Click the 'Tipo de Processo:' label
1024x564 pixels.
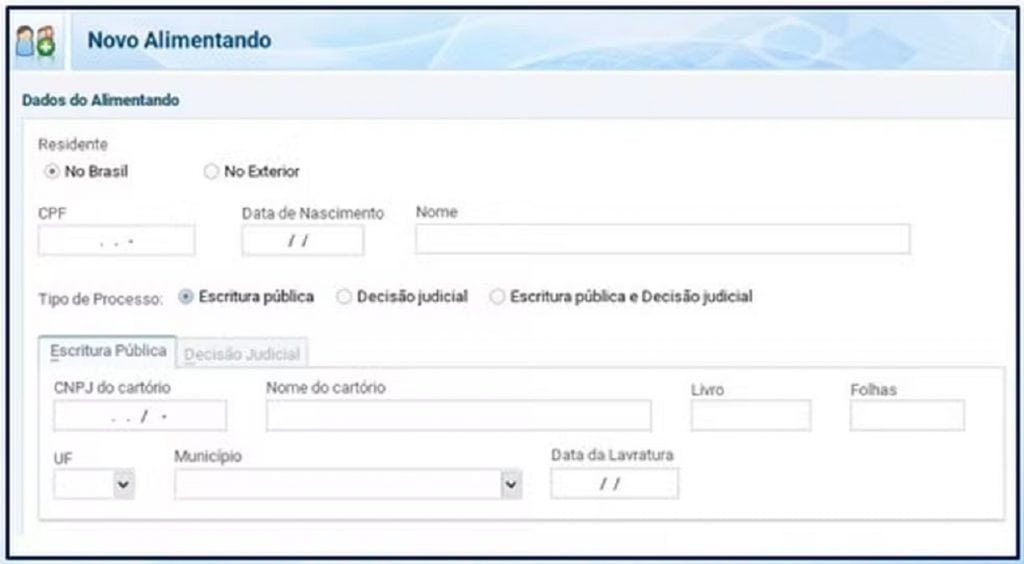tap(101, 299)
